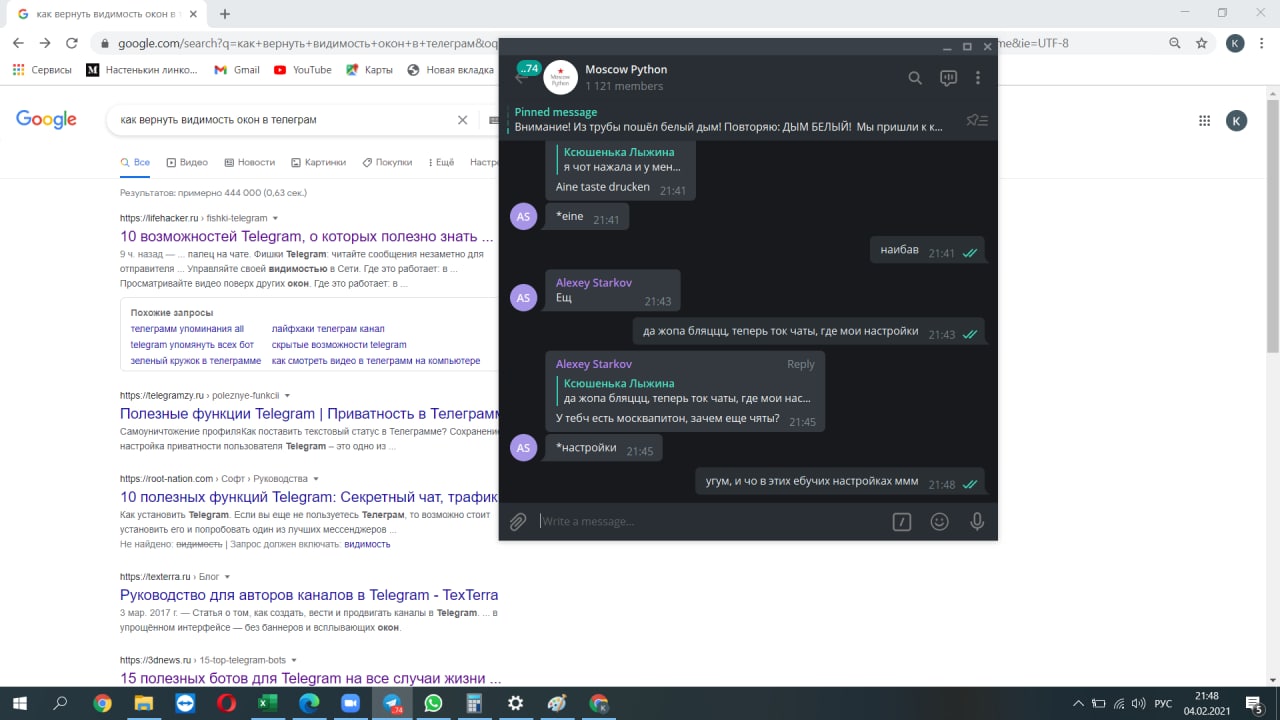The image size is (1280, 720).
Task: Open the Chrome three-dot menu
Action: click(x=1264, y=43)
